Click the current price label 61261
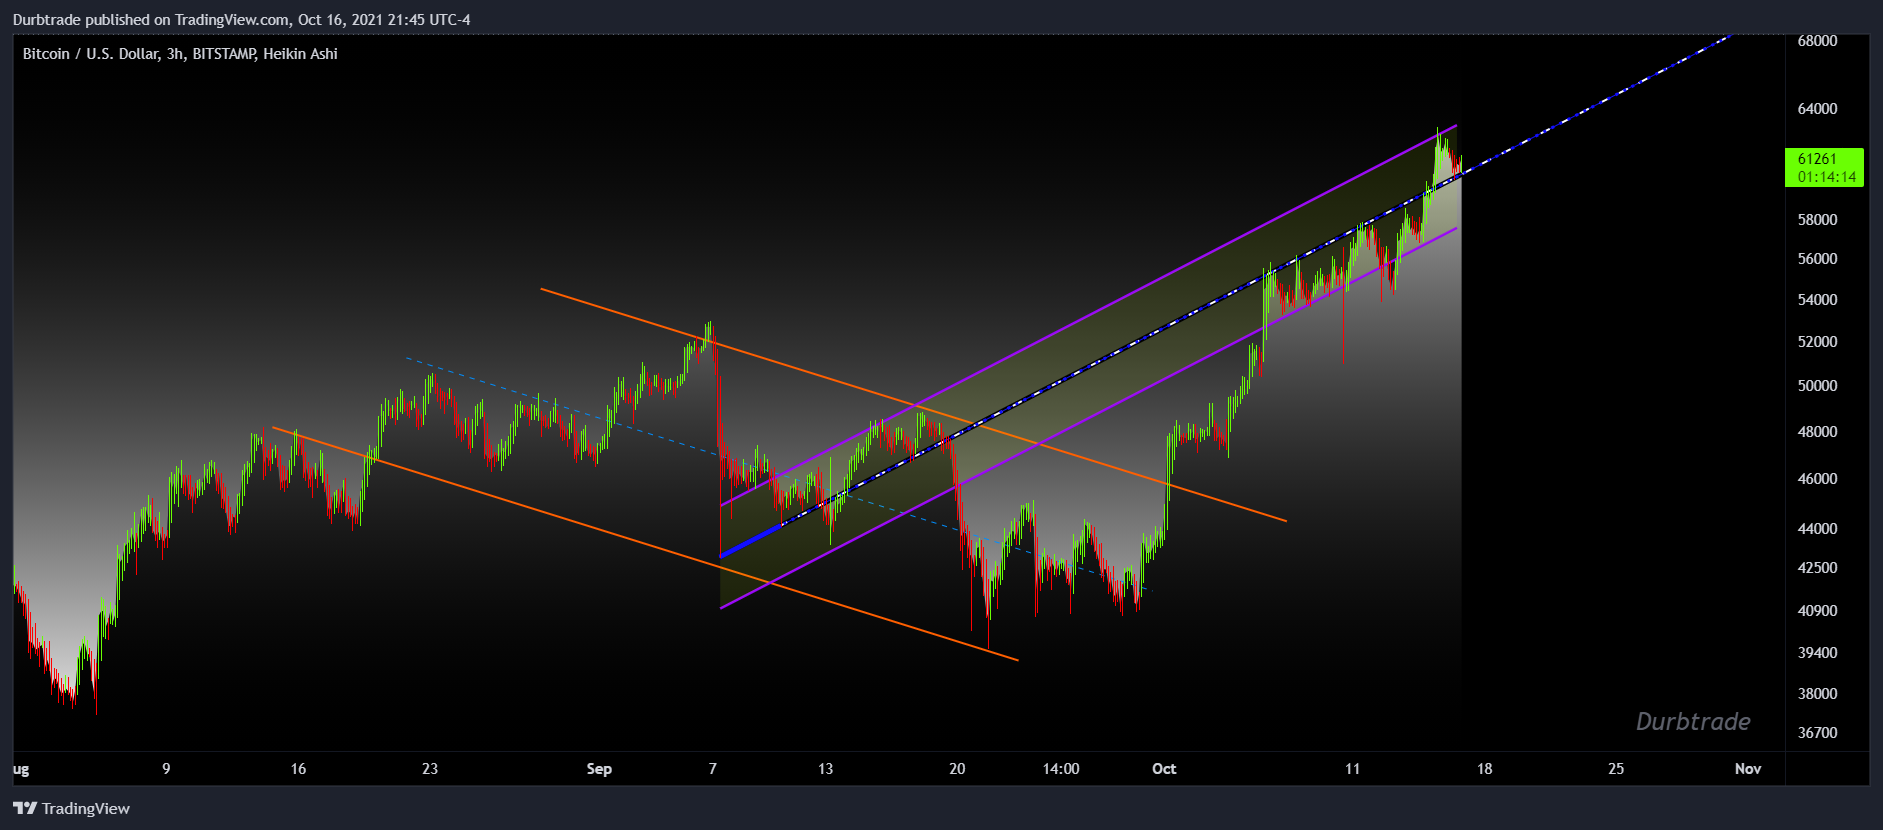This screenshot has height=830, width=1883. tap(1817, 159)
